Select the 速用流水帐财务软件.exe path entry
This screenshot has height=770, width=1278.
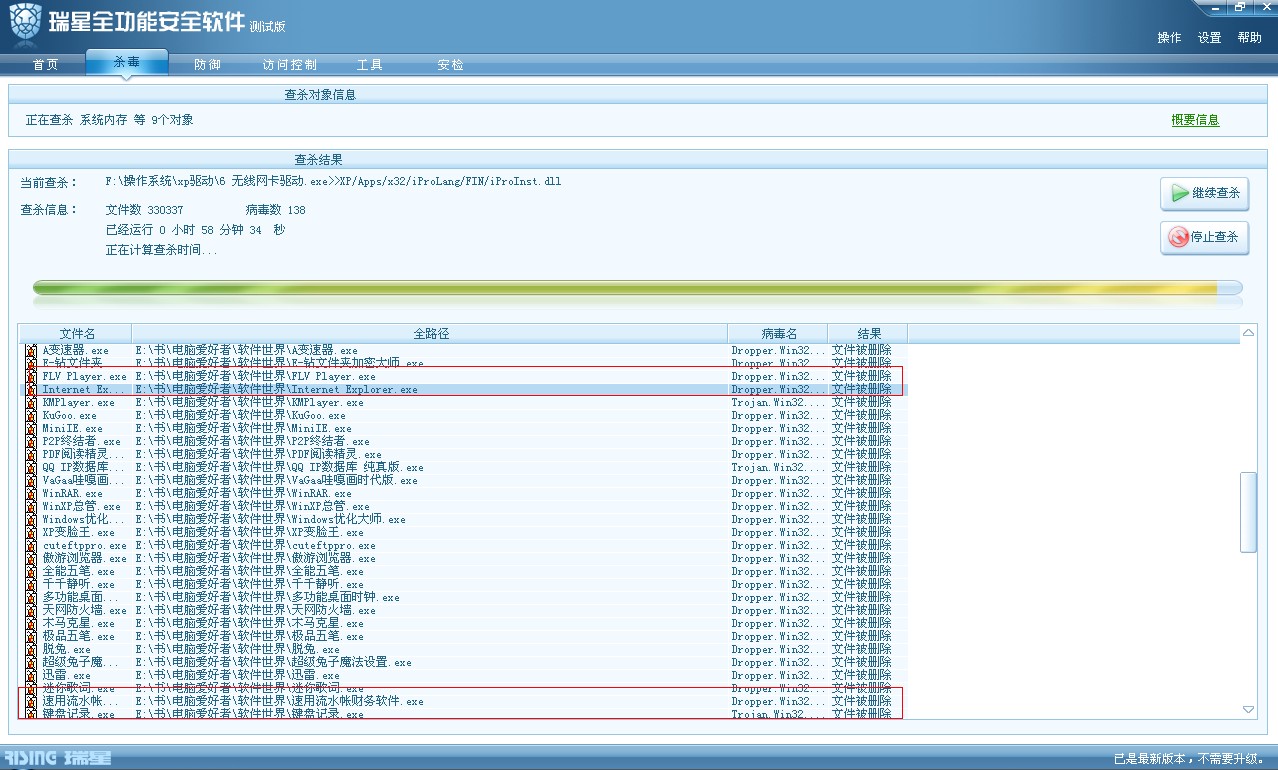pos(279,702)
